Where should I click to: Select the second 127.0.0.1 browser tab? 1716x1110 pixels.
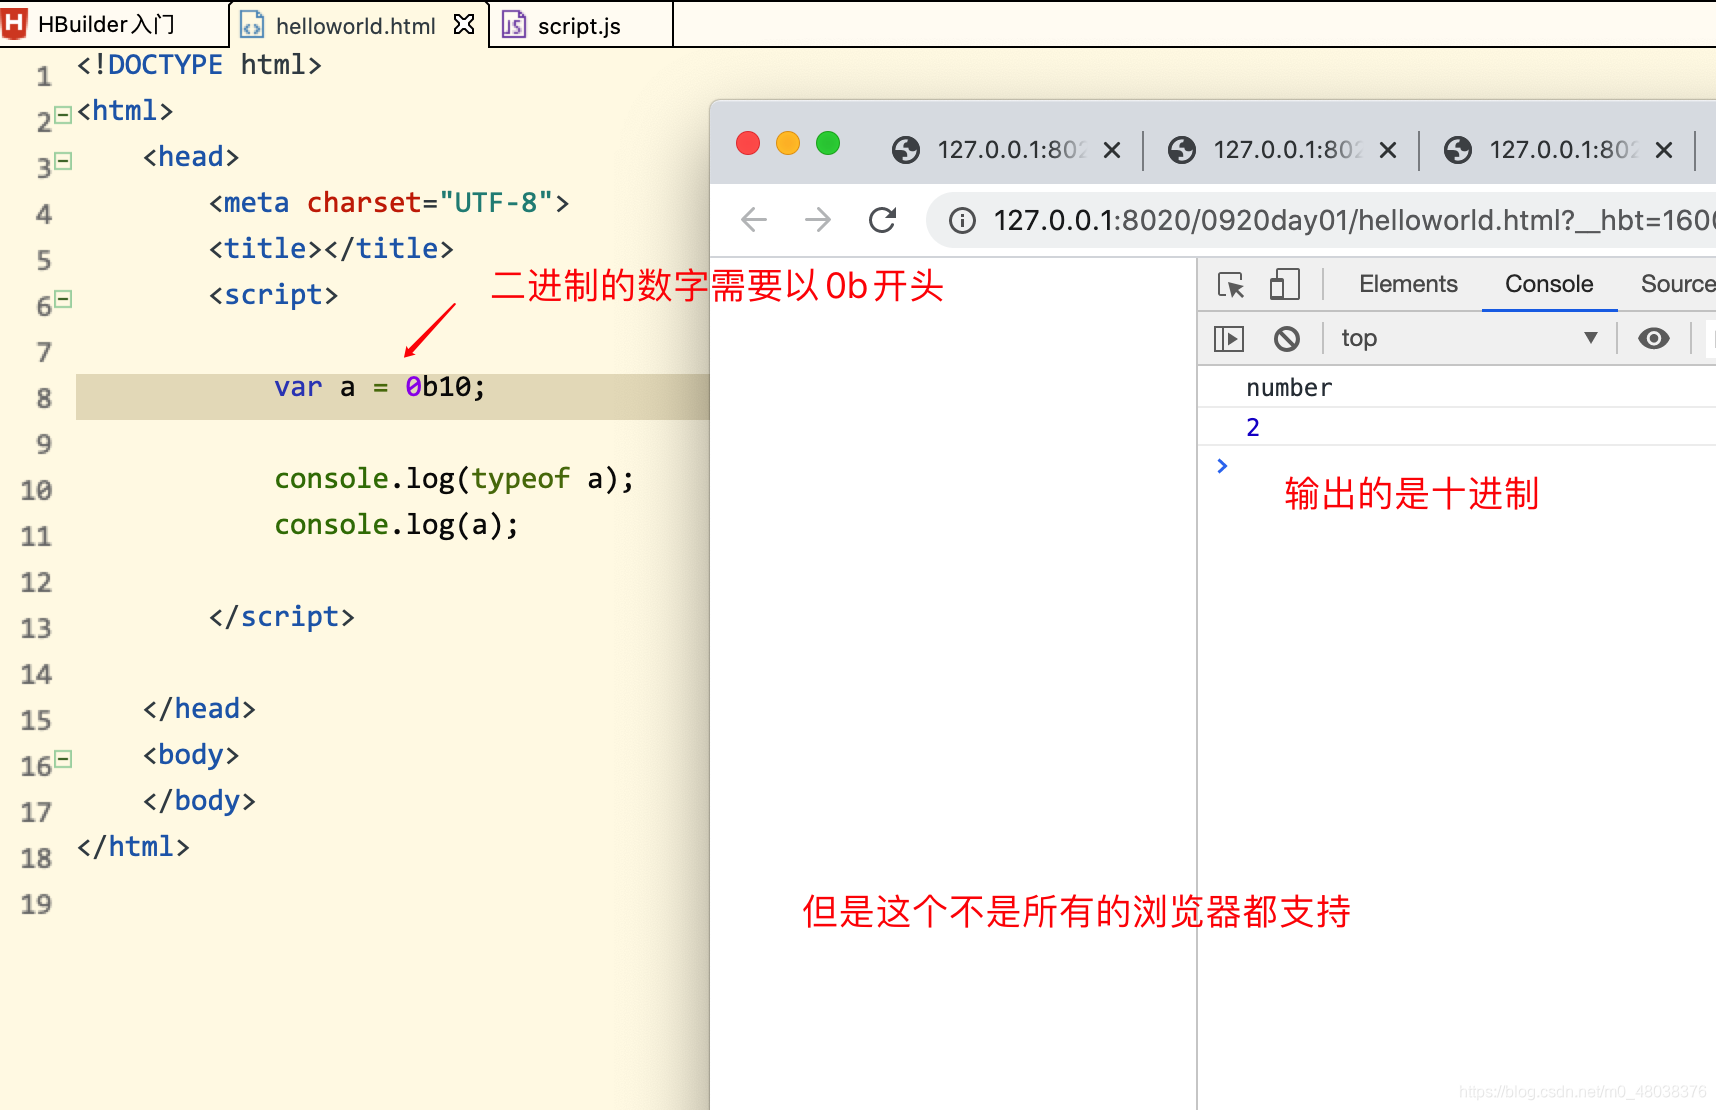point(1286,150)
